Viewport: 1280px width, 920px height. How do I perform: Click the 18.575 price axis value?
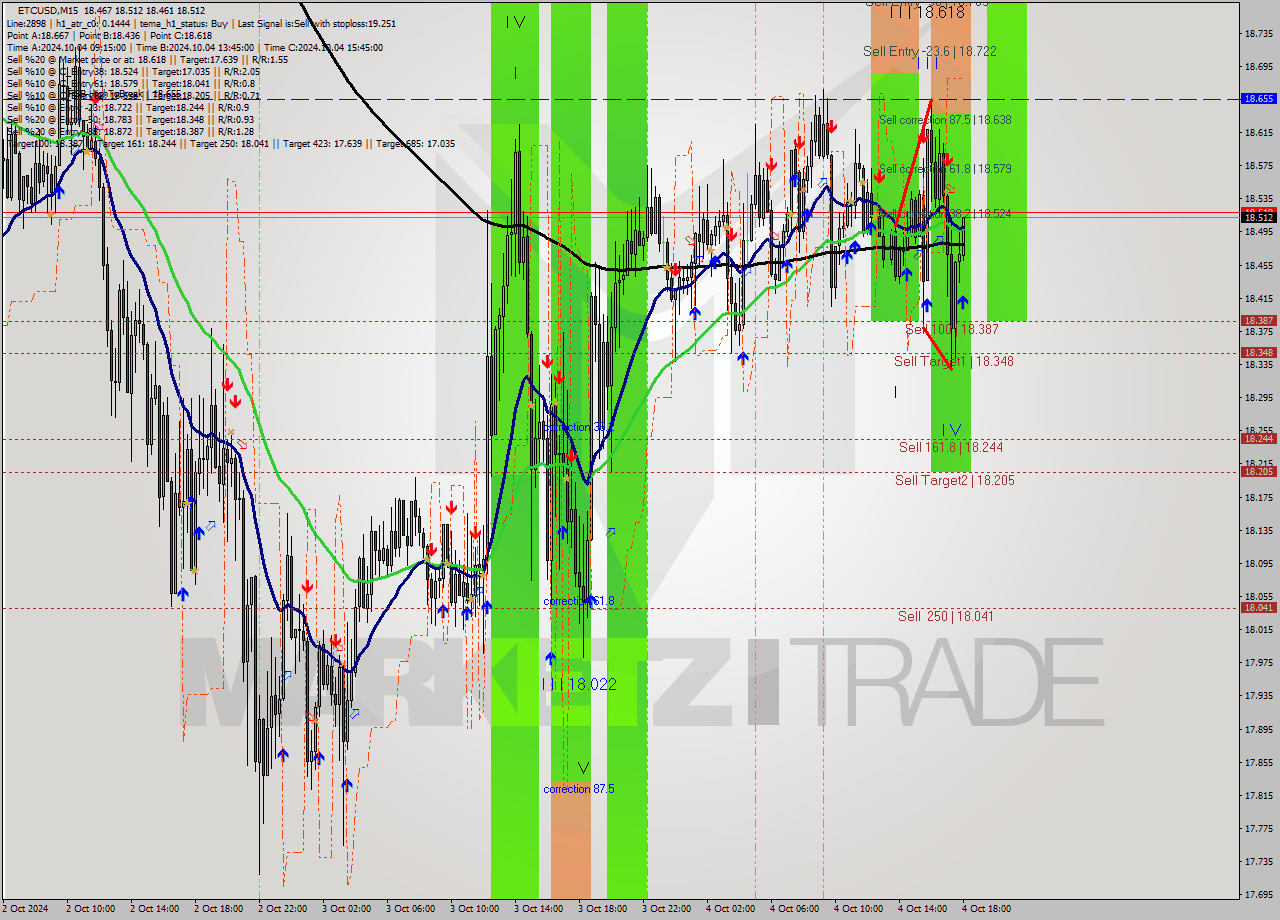pyautogui.click(x=1258, y=165)
